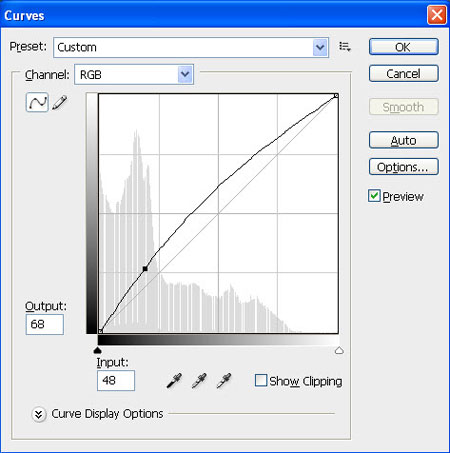Click the Output value field

pos(45,324)
